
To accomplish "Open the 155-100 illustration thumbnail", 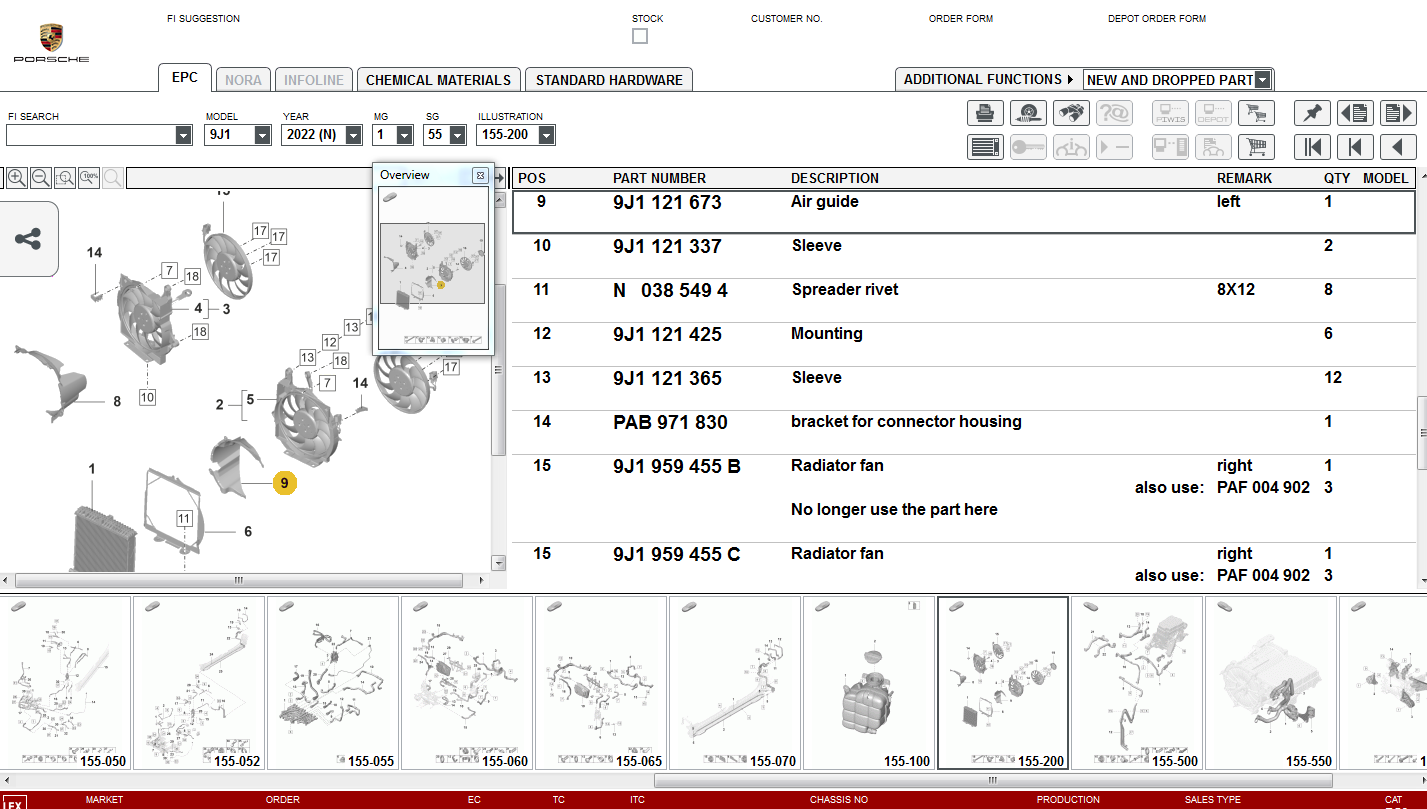I will (868, 683).
